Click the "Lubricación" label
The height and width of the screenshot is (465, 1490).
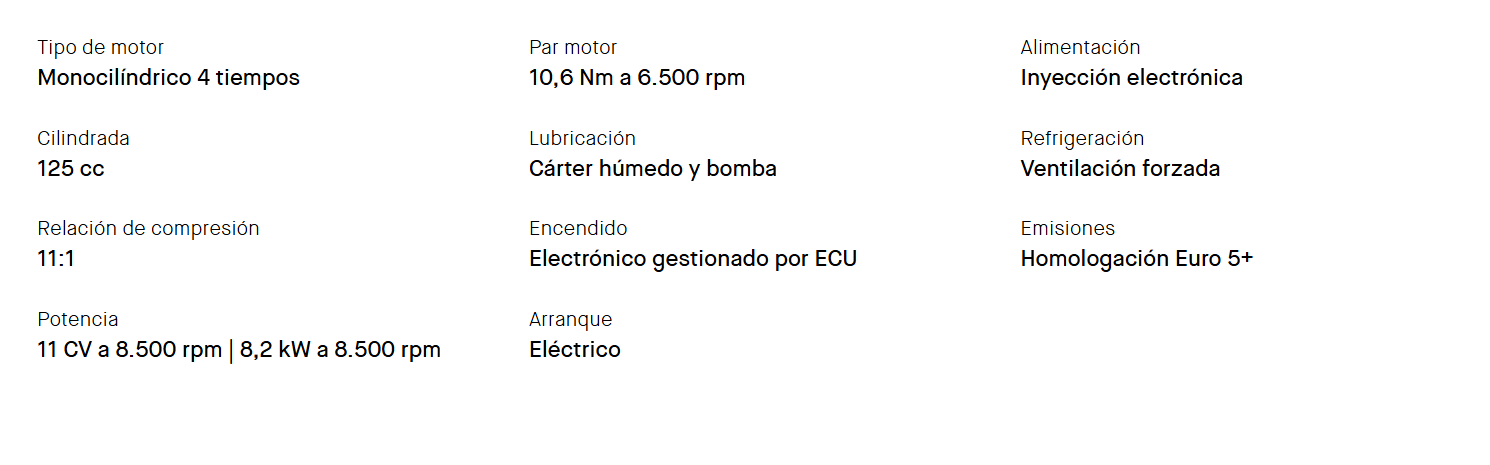pos(582,138)
